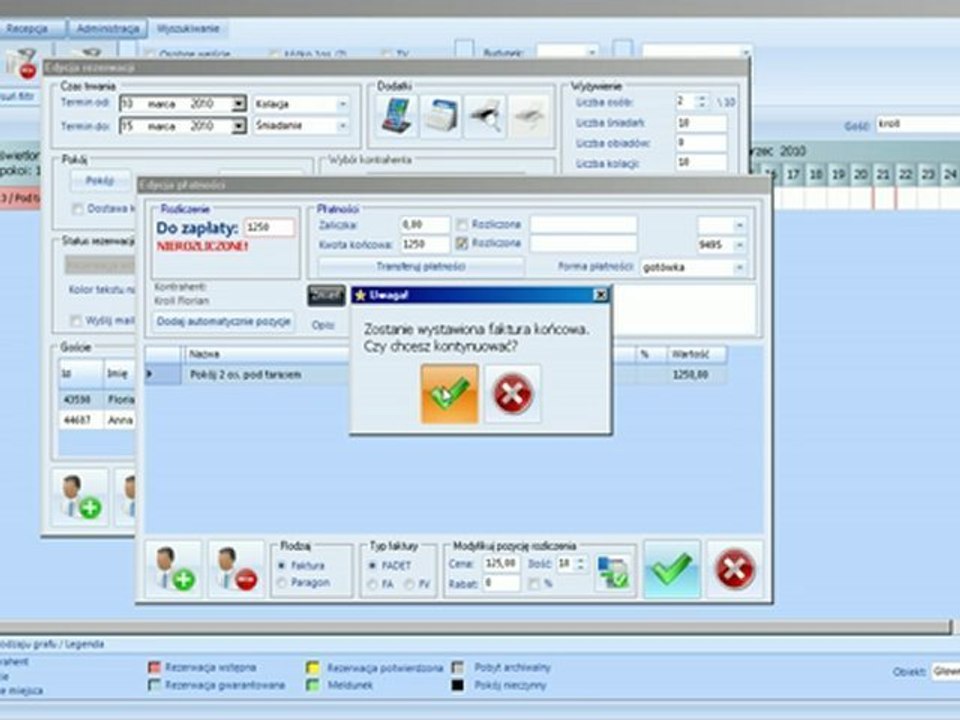Viewport: 960px width, 720px height.
Task: Click Dodaj automatycznie pozycje button
Action: 223,321
